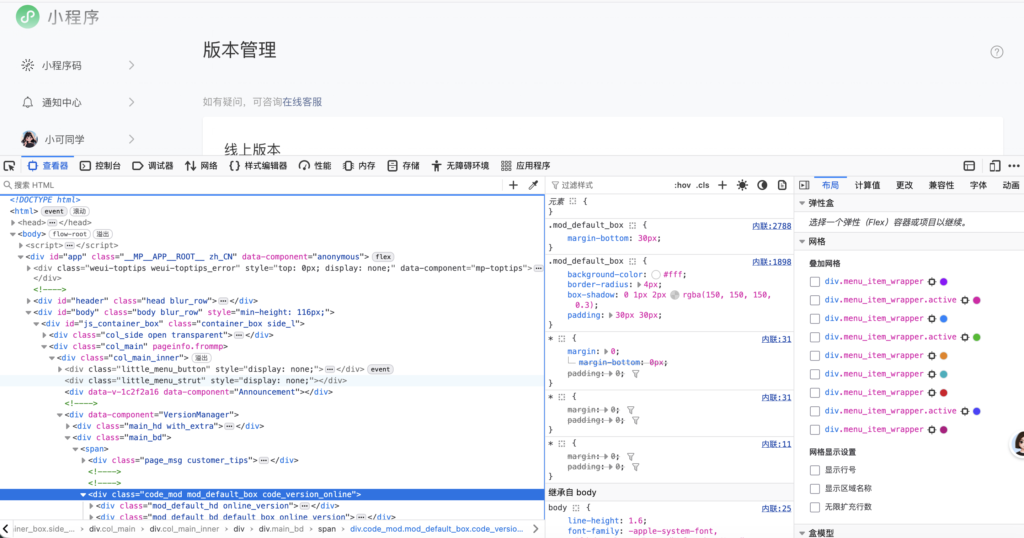Check the 无限扩充行数 checkbox
This screenshot has height=538, width=1024.
coord(815,507)
